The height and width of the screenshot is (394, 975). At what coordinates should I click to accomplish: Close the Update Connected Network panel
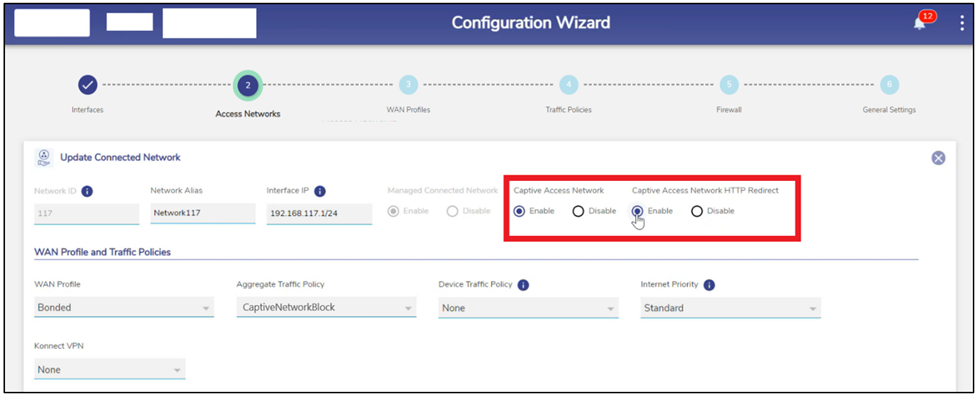click(x=938, y=158)
